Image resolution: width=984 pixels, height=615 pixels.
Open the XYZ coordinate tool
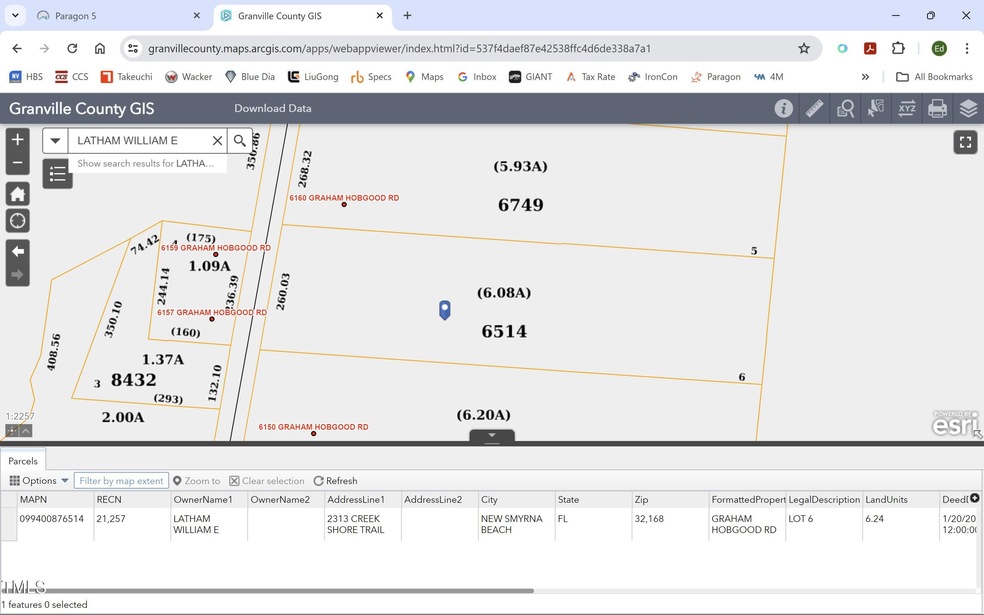tap(906, 108)
